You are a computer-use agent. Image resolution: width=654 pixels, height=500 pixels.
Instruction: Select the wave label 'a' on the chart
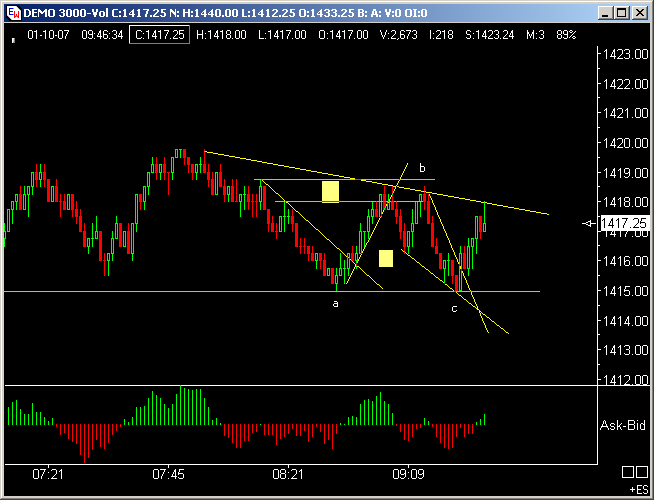[x=335, y=304]
